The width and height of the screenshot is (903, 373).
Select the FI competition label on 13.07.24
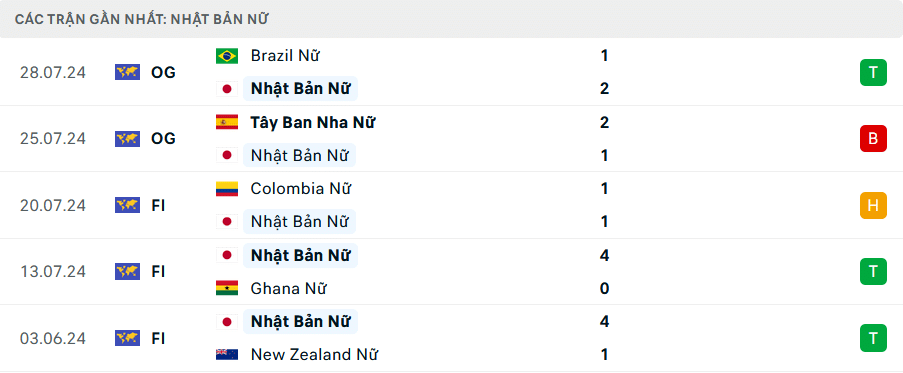[x=158, y=272]
